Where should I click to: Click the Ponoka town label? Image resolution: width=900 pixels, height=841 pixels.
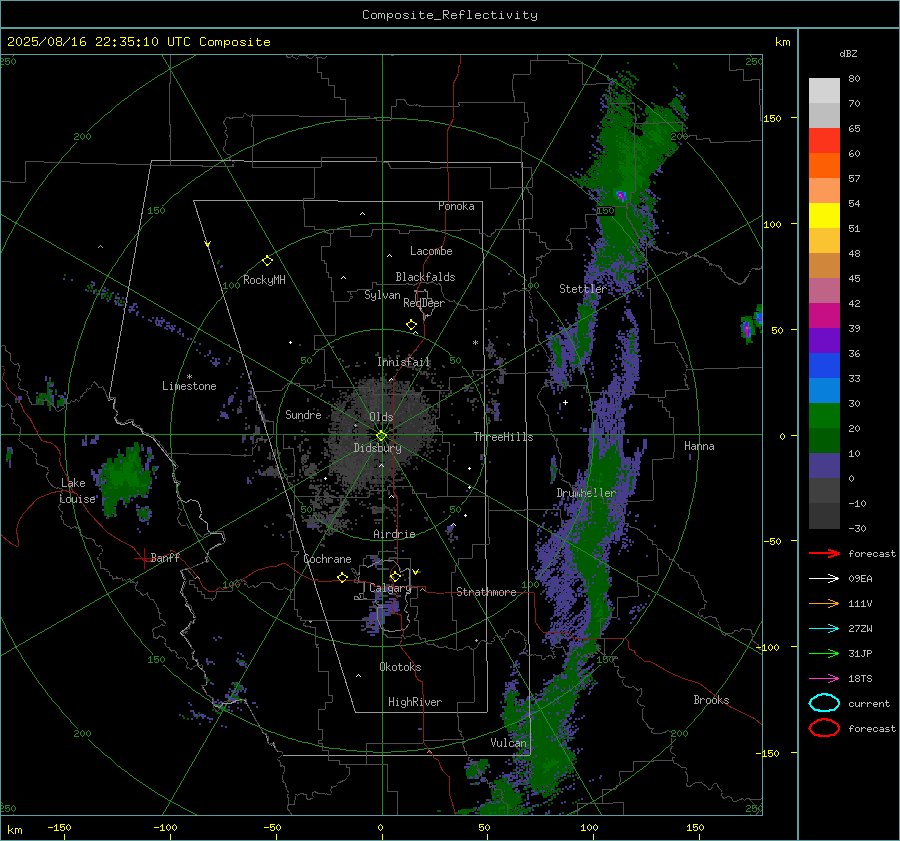coord(456,206)
